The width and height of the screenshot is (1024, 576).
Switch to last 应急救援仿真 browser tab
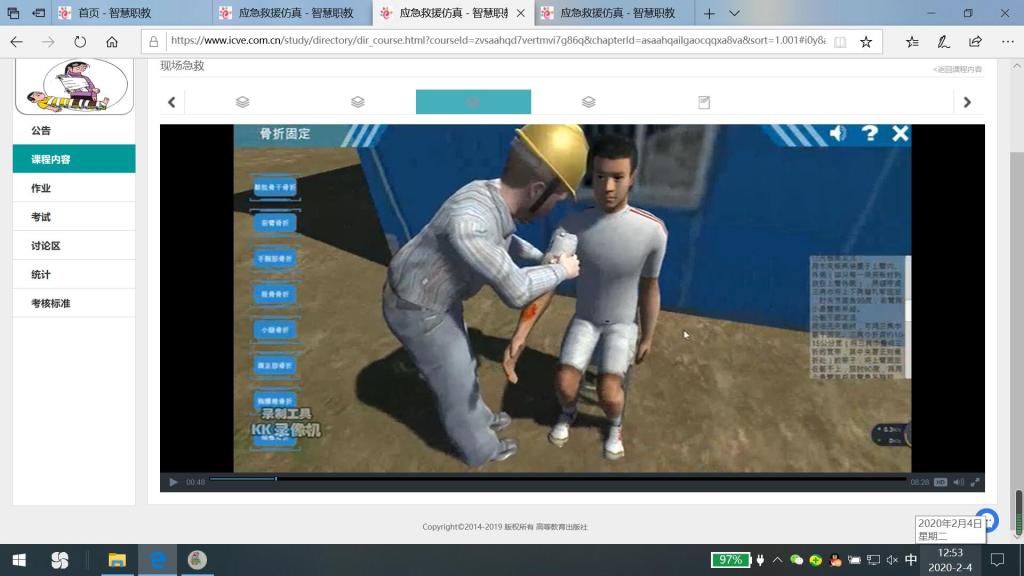(614, 12)
